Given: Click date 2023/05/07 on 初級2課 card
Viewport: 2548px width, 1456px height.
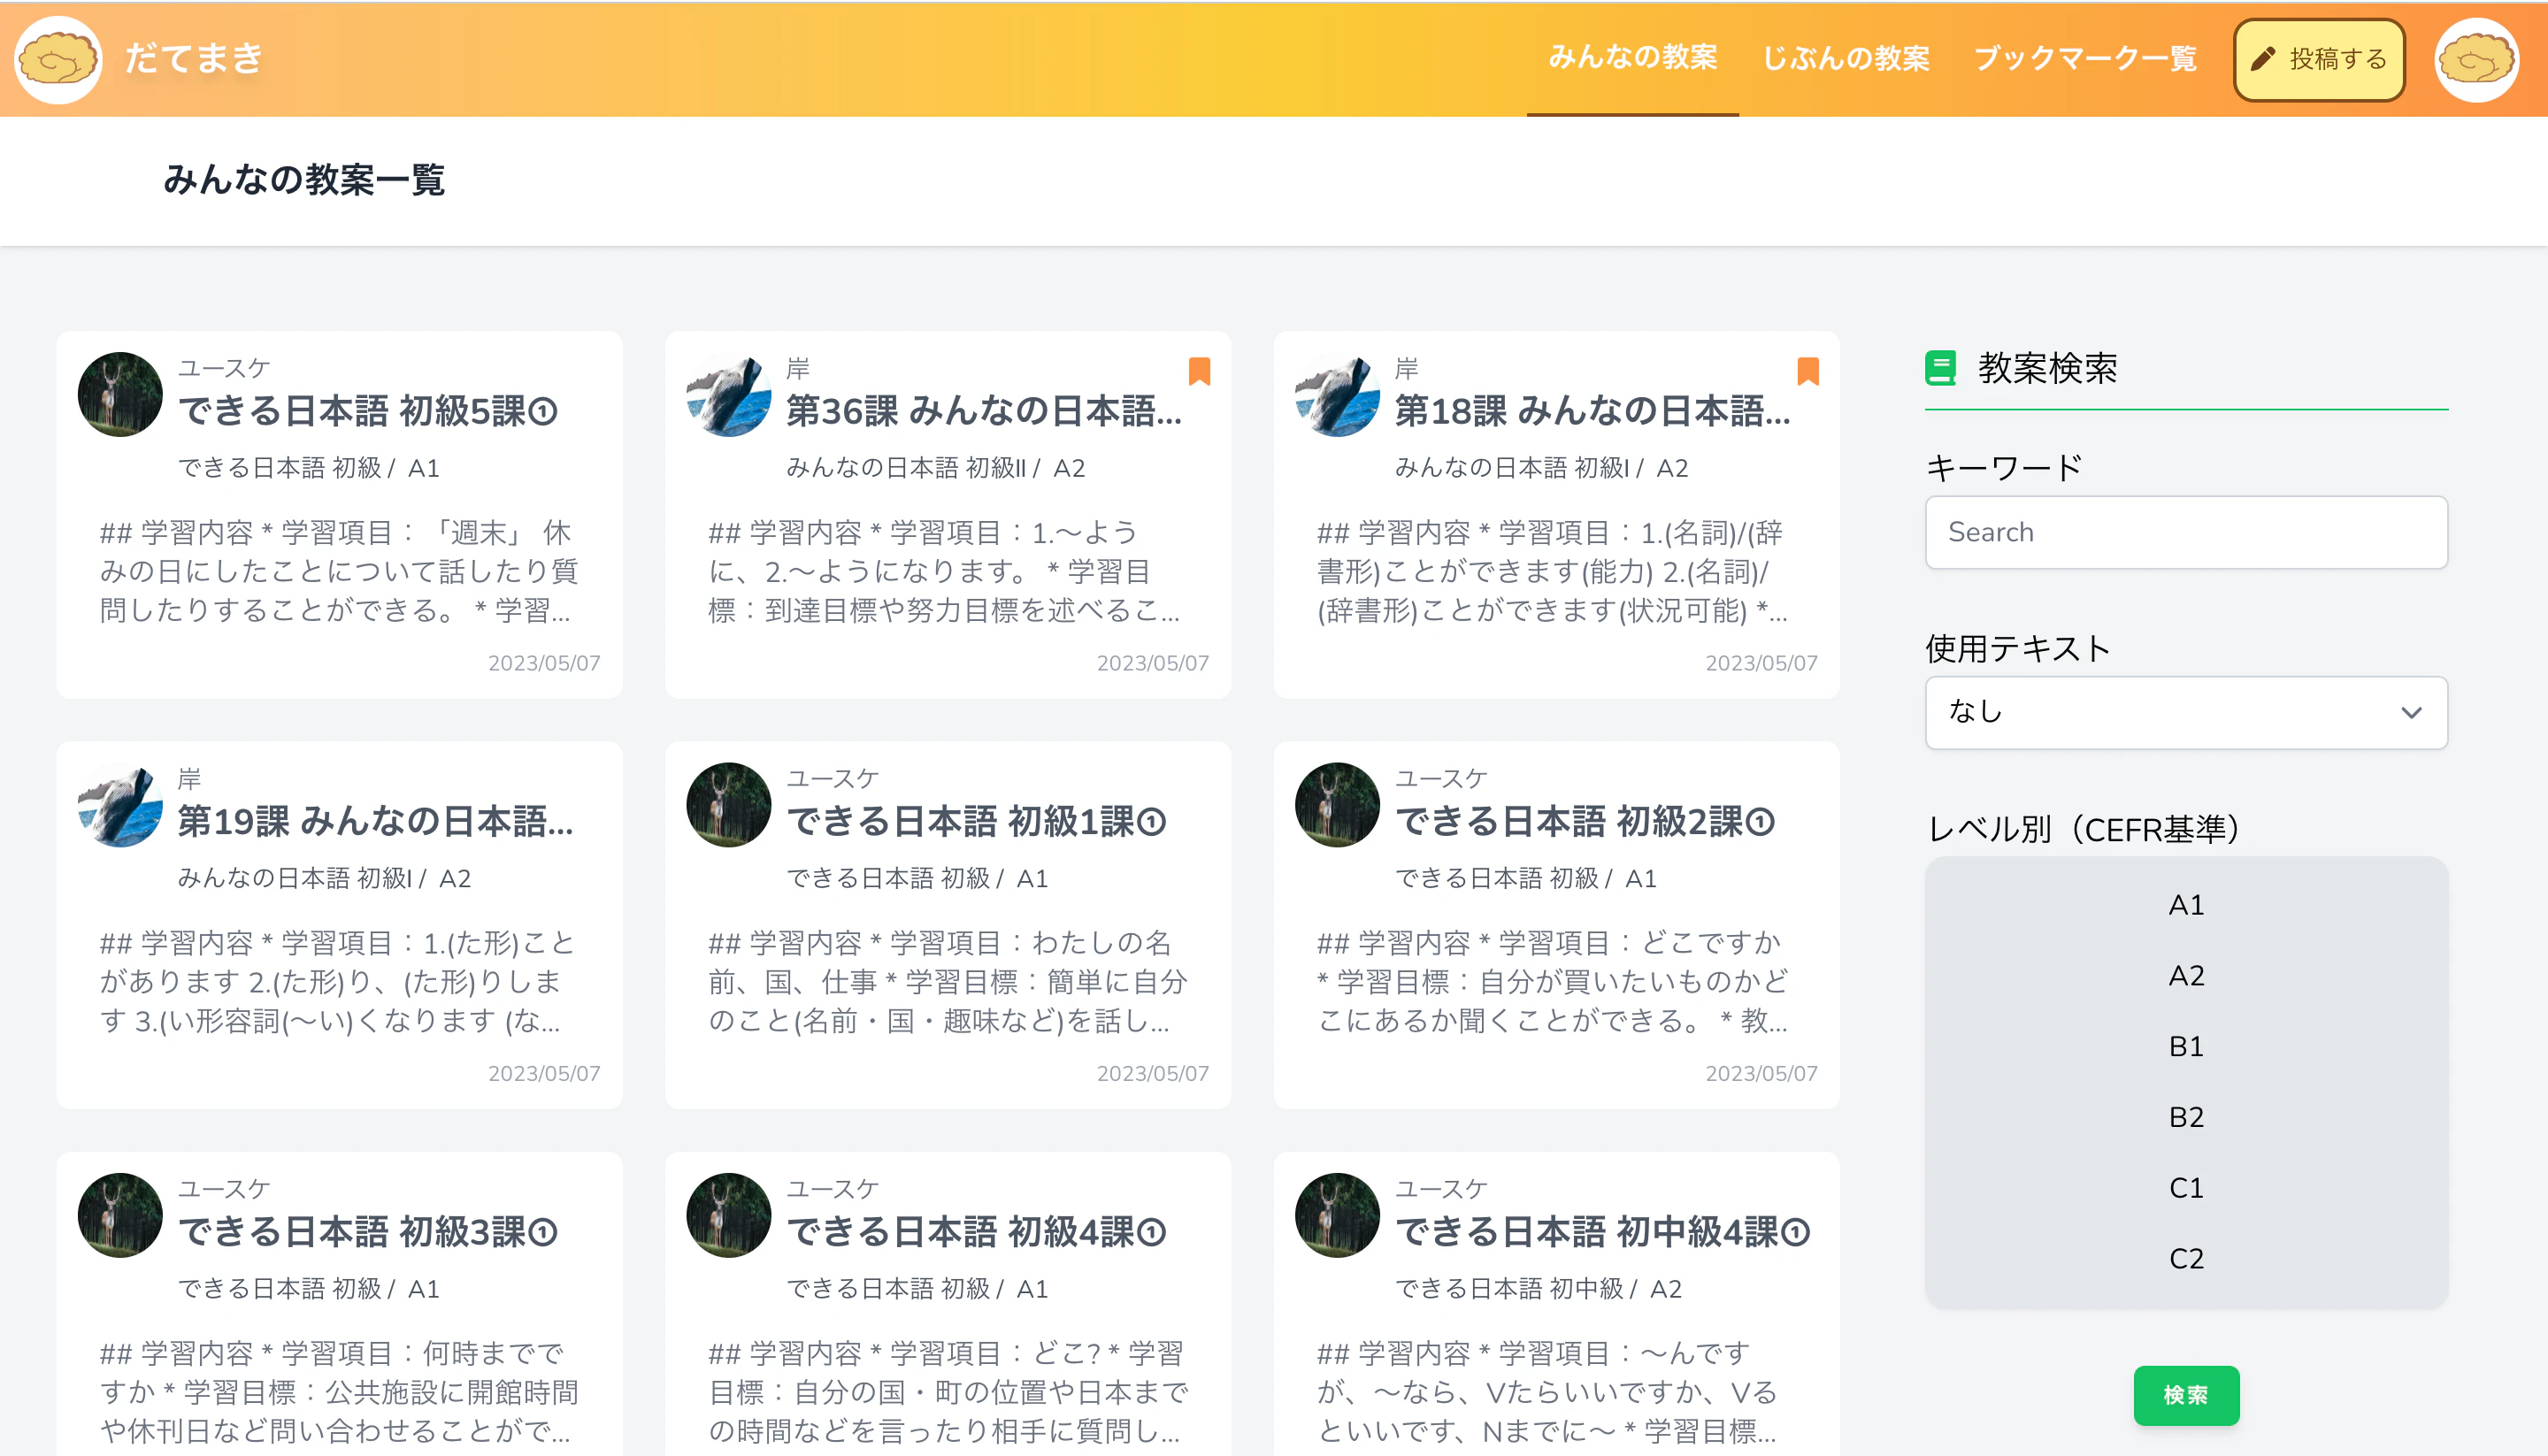Looking at the screenshot, I should pos(1761,1073).
